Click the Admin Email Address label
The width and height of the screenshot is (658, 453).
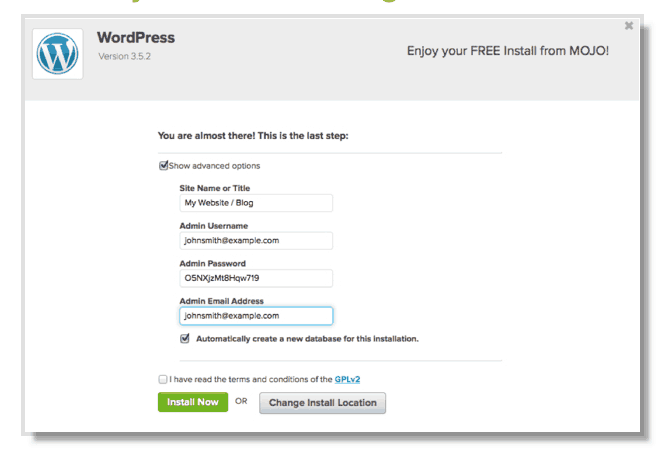tap(222, 301)
